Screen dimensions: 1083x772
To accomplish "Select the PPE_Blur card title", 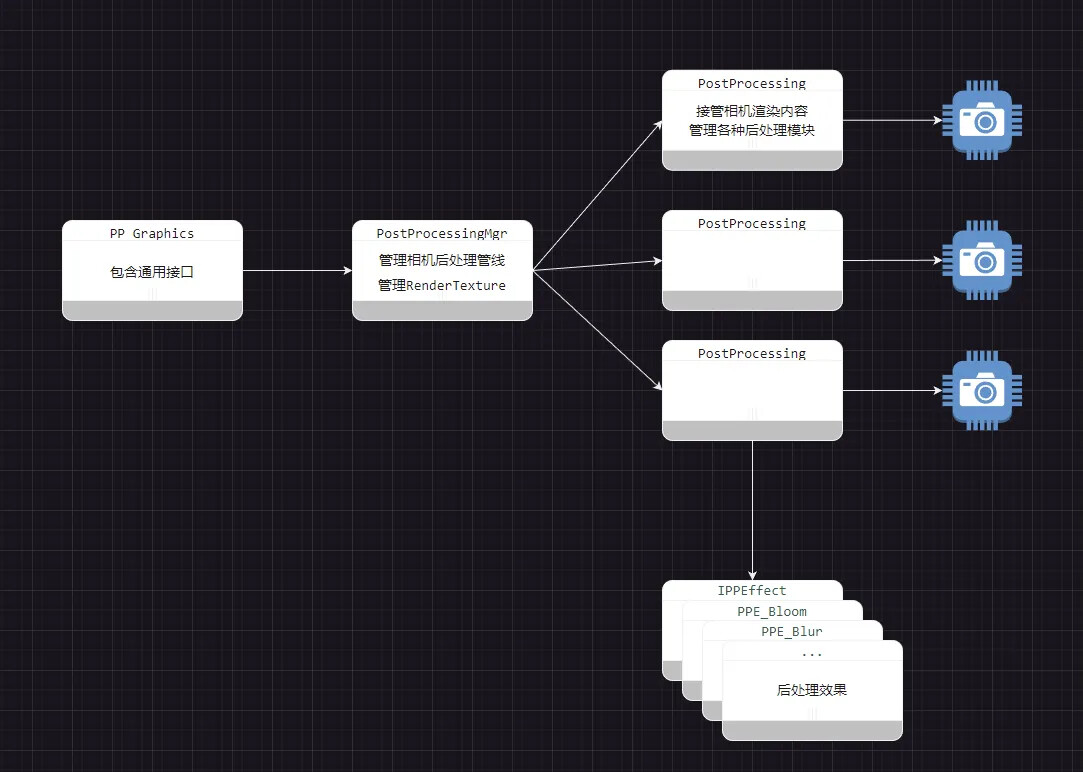I will click(x=792, y=631).
